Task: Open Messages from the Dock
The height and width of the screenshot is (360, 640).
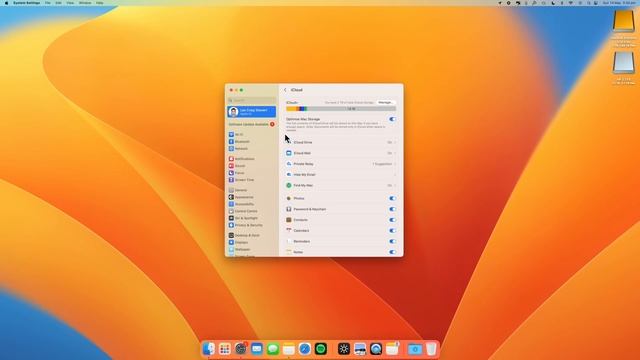Action: [x=273, y=349]
